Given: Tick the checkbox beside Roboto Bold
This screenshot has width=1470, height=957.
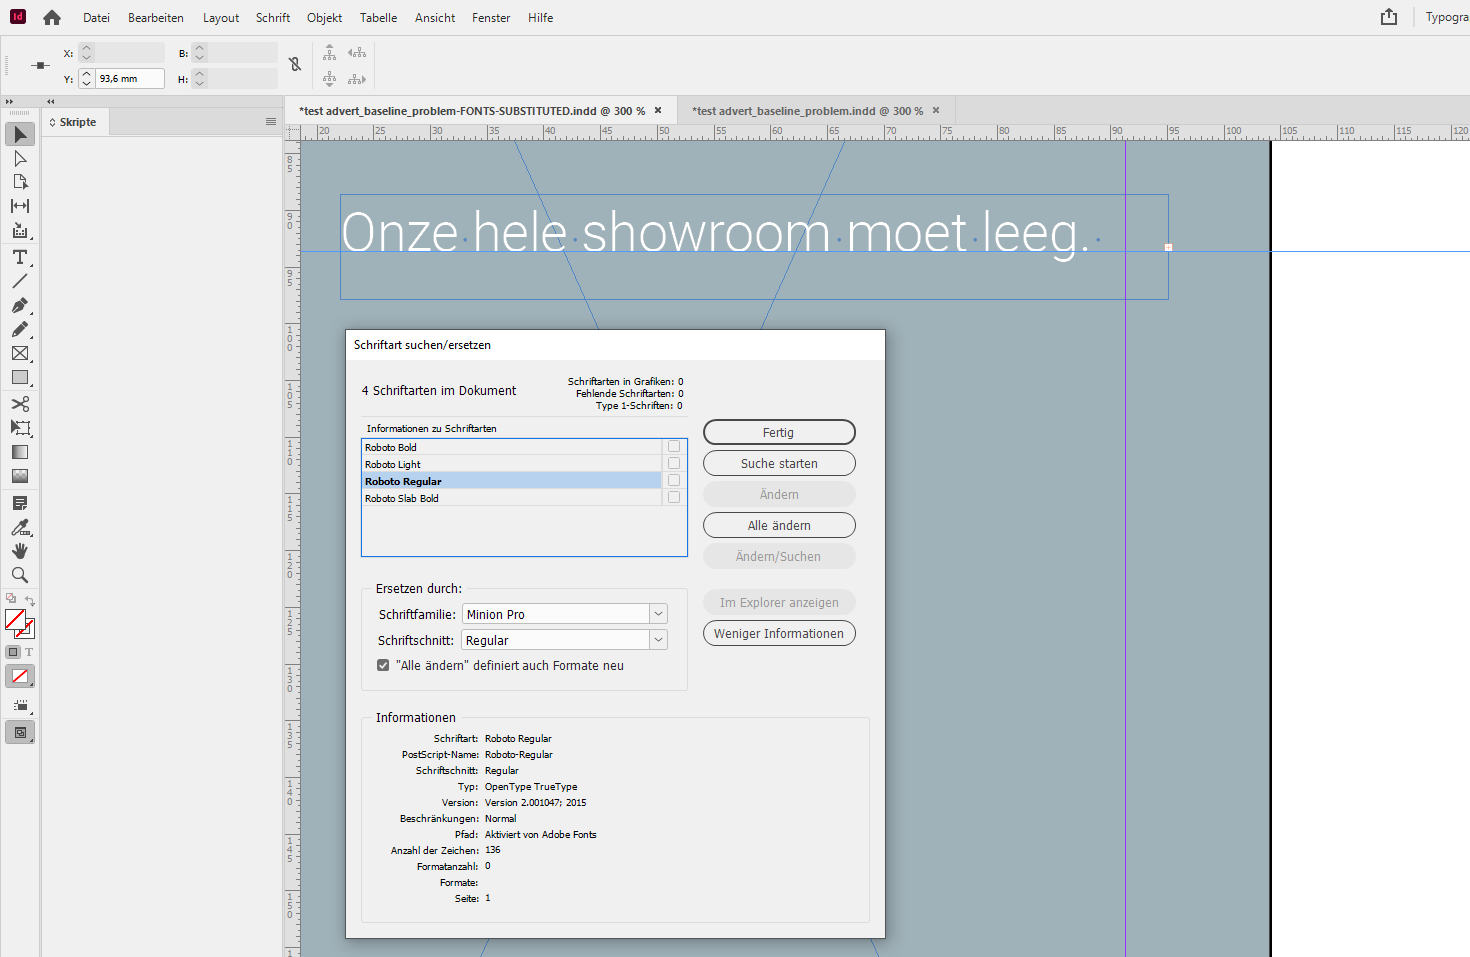Looking at the screenshot, I should tap(673, 446).
